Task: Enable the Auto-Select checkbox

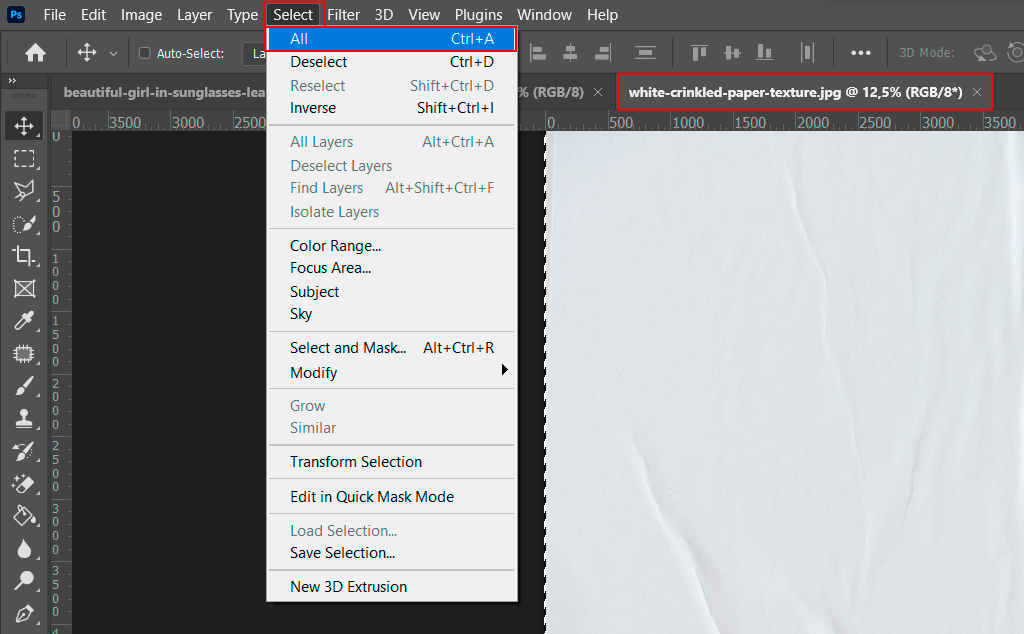Action: [144, 53]
